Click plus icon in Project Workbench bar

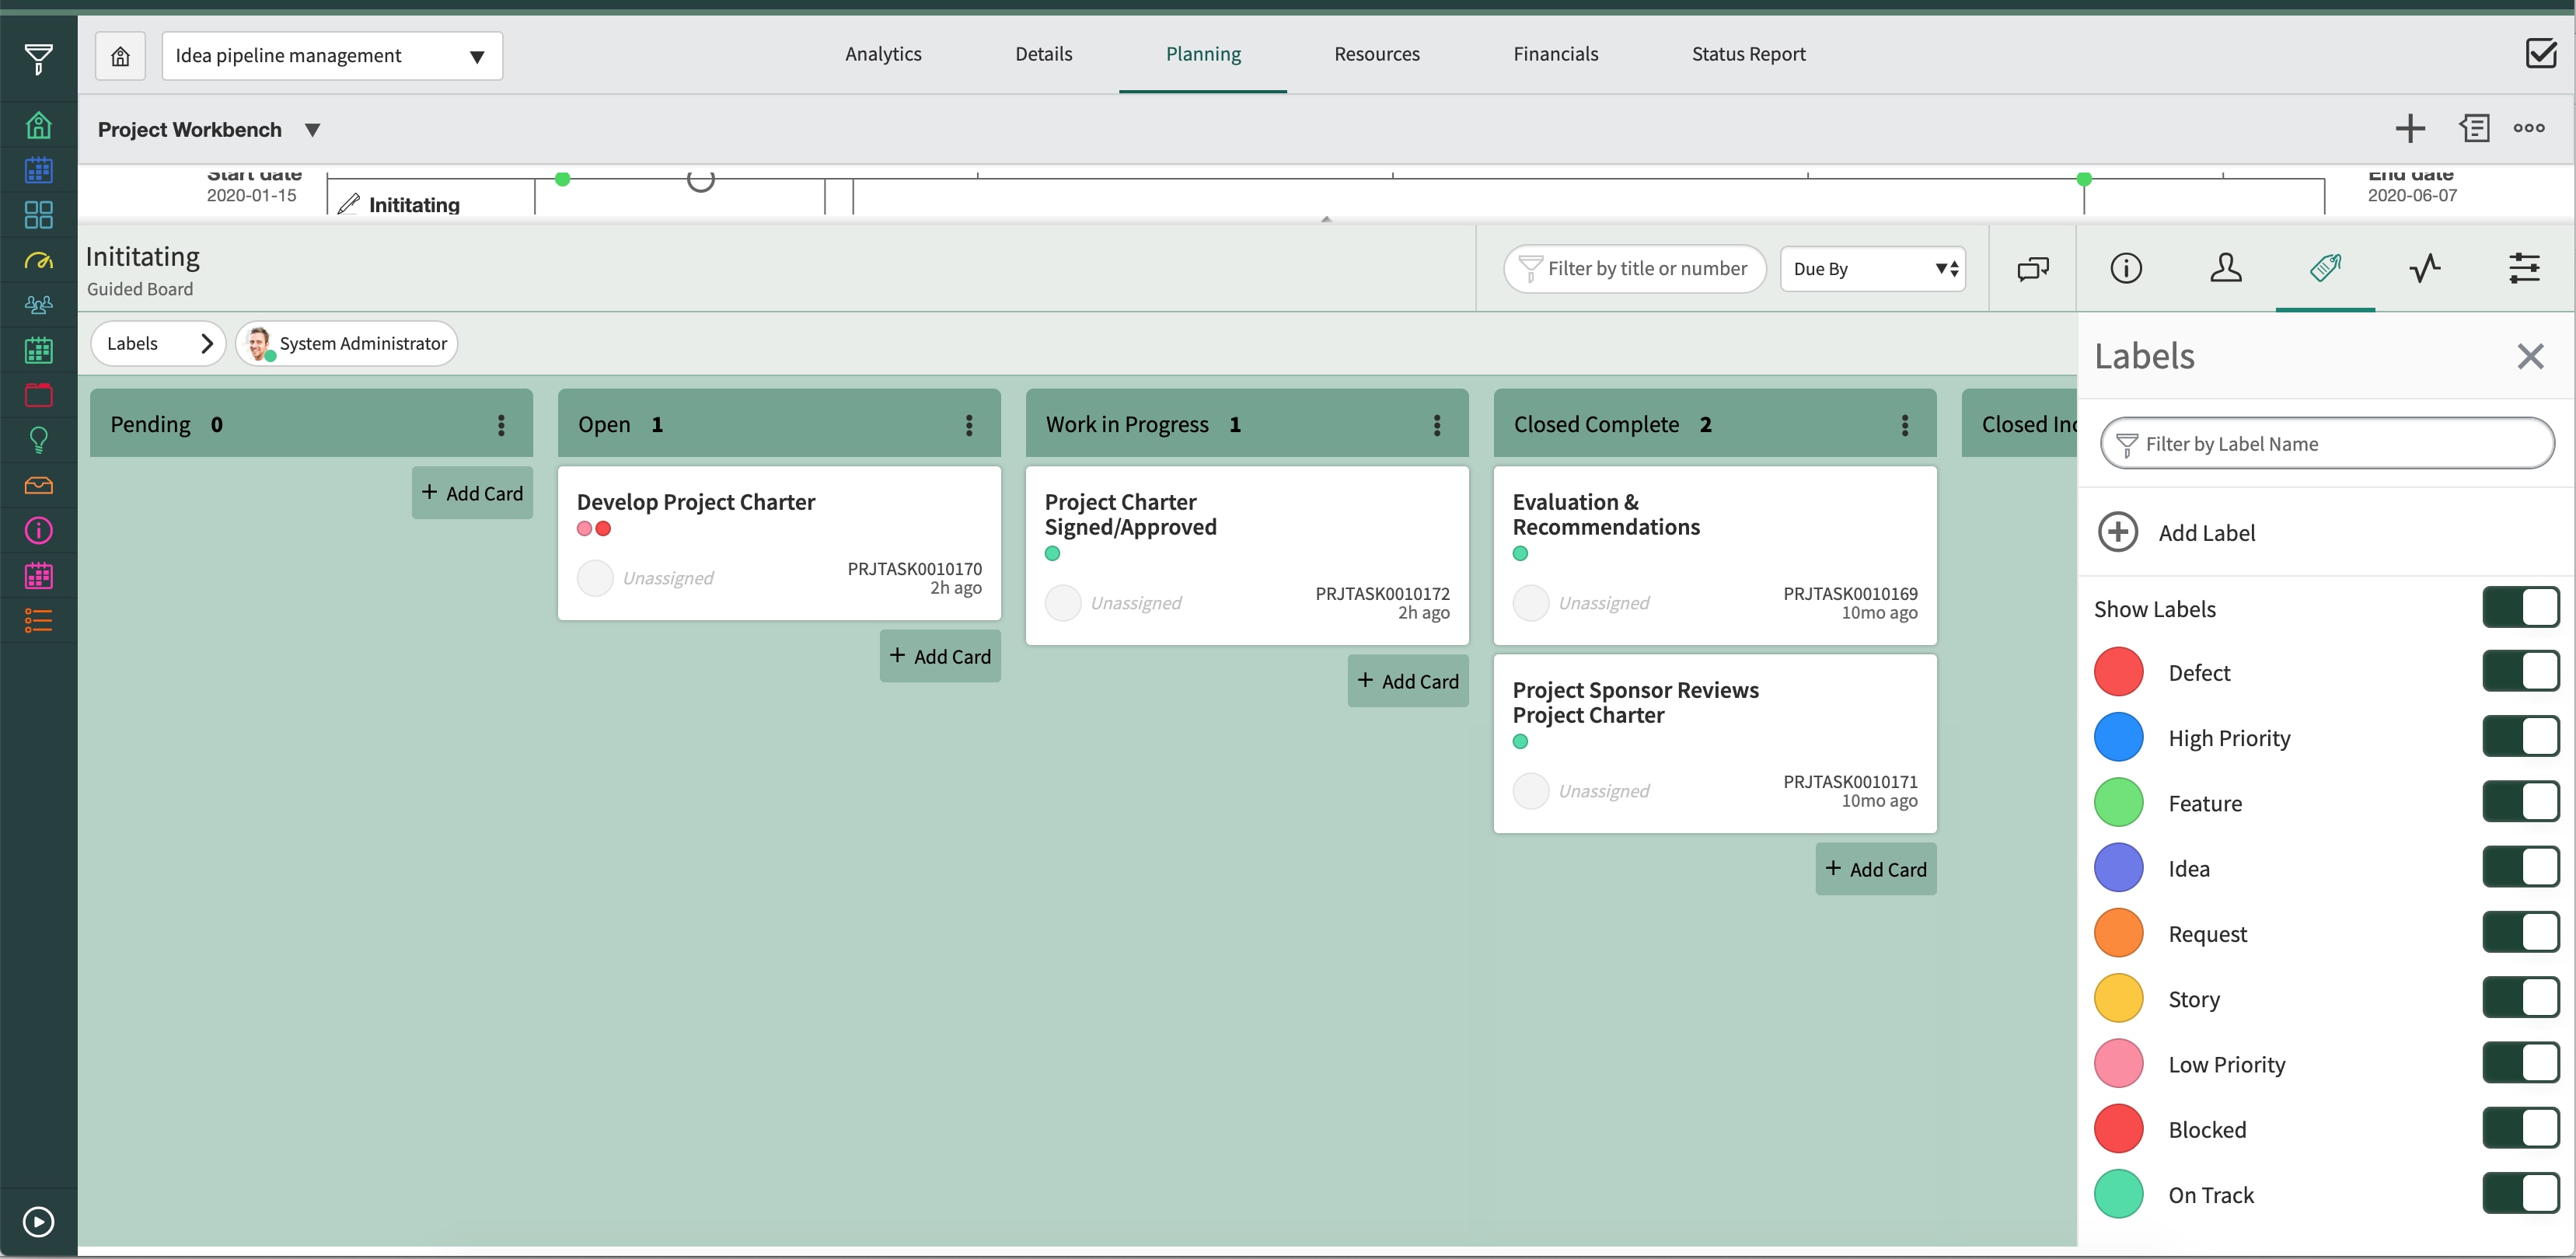click(x=2410, y=128)
